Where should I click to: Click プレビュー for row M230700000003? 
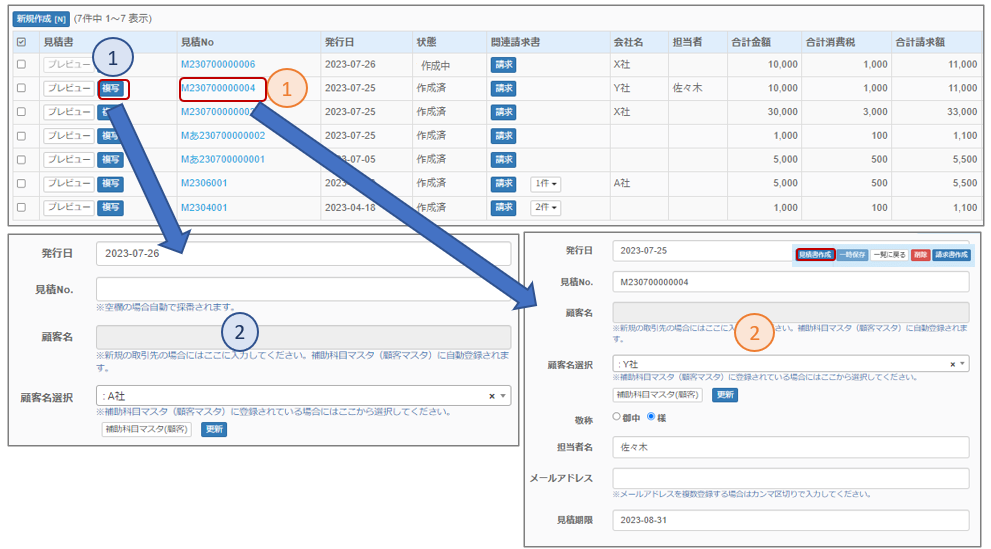(69, 112)
